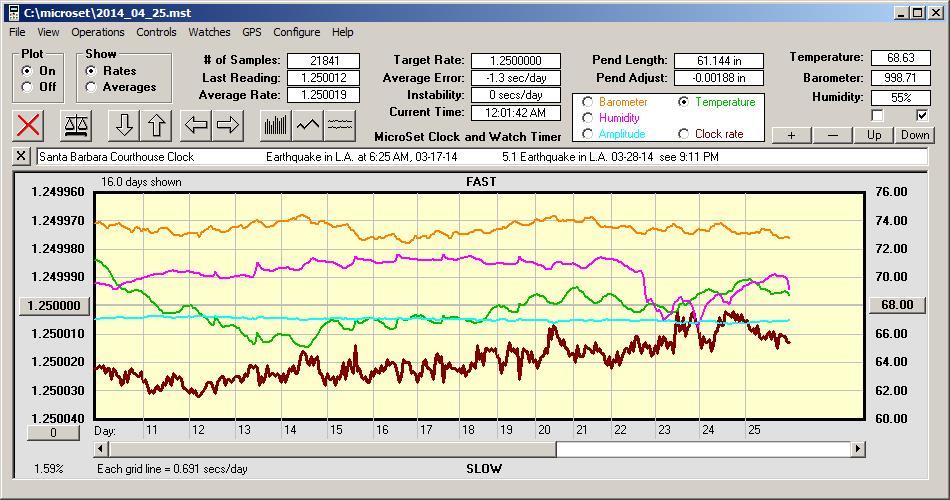
Task: Click the Barometer value field
Action: (x=900, y=78)
